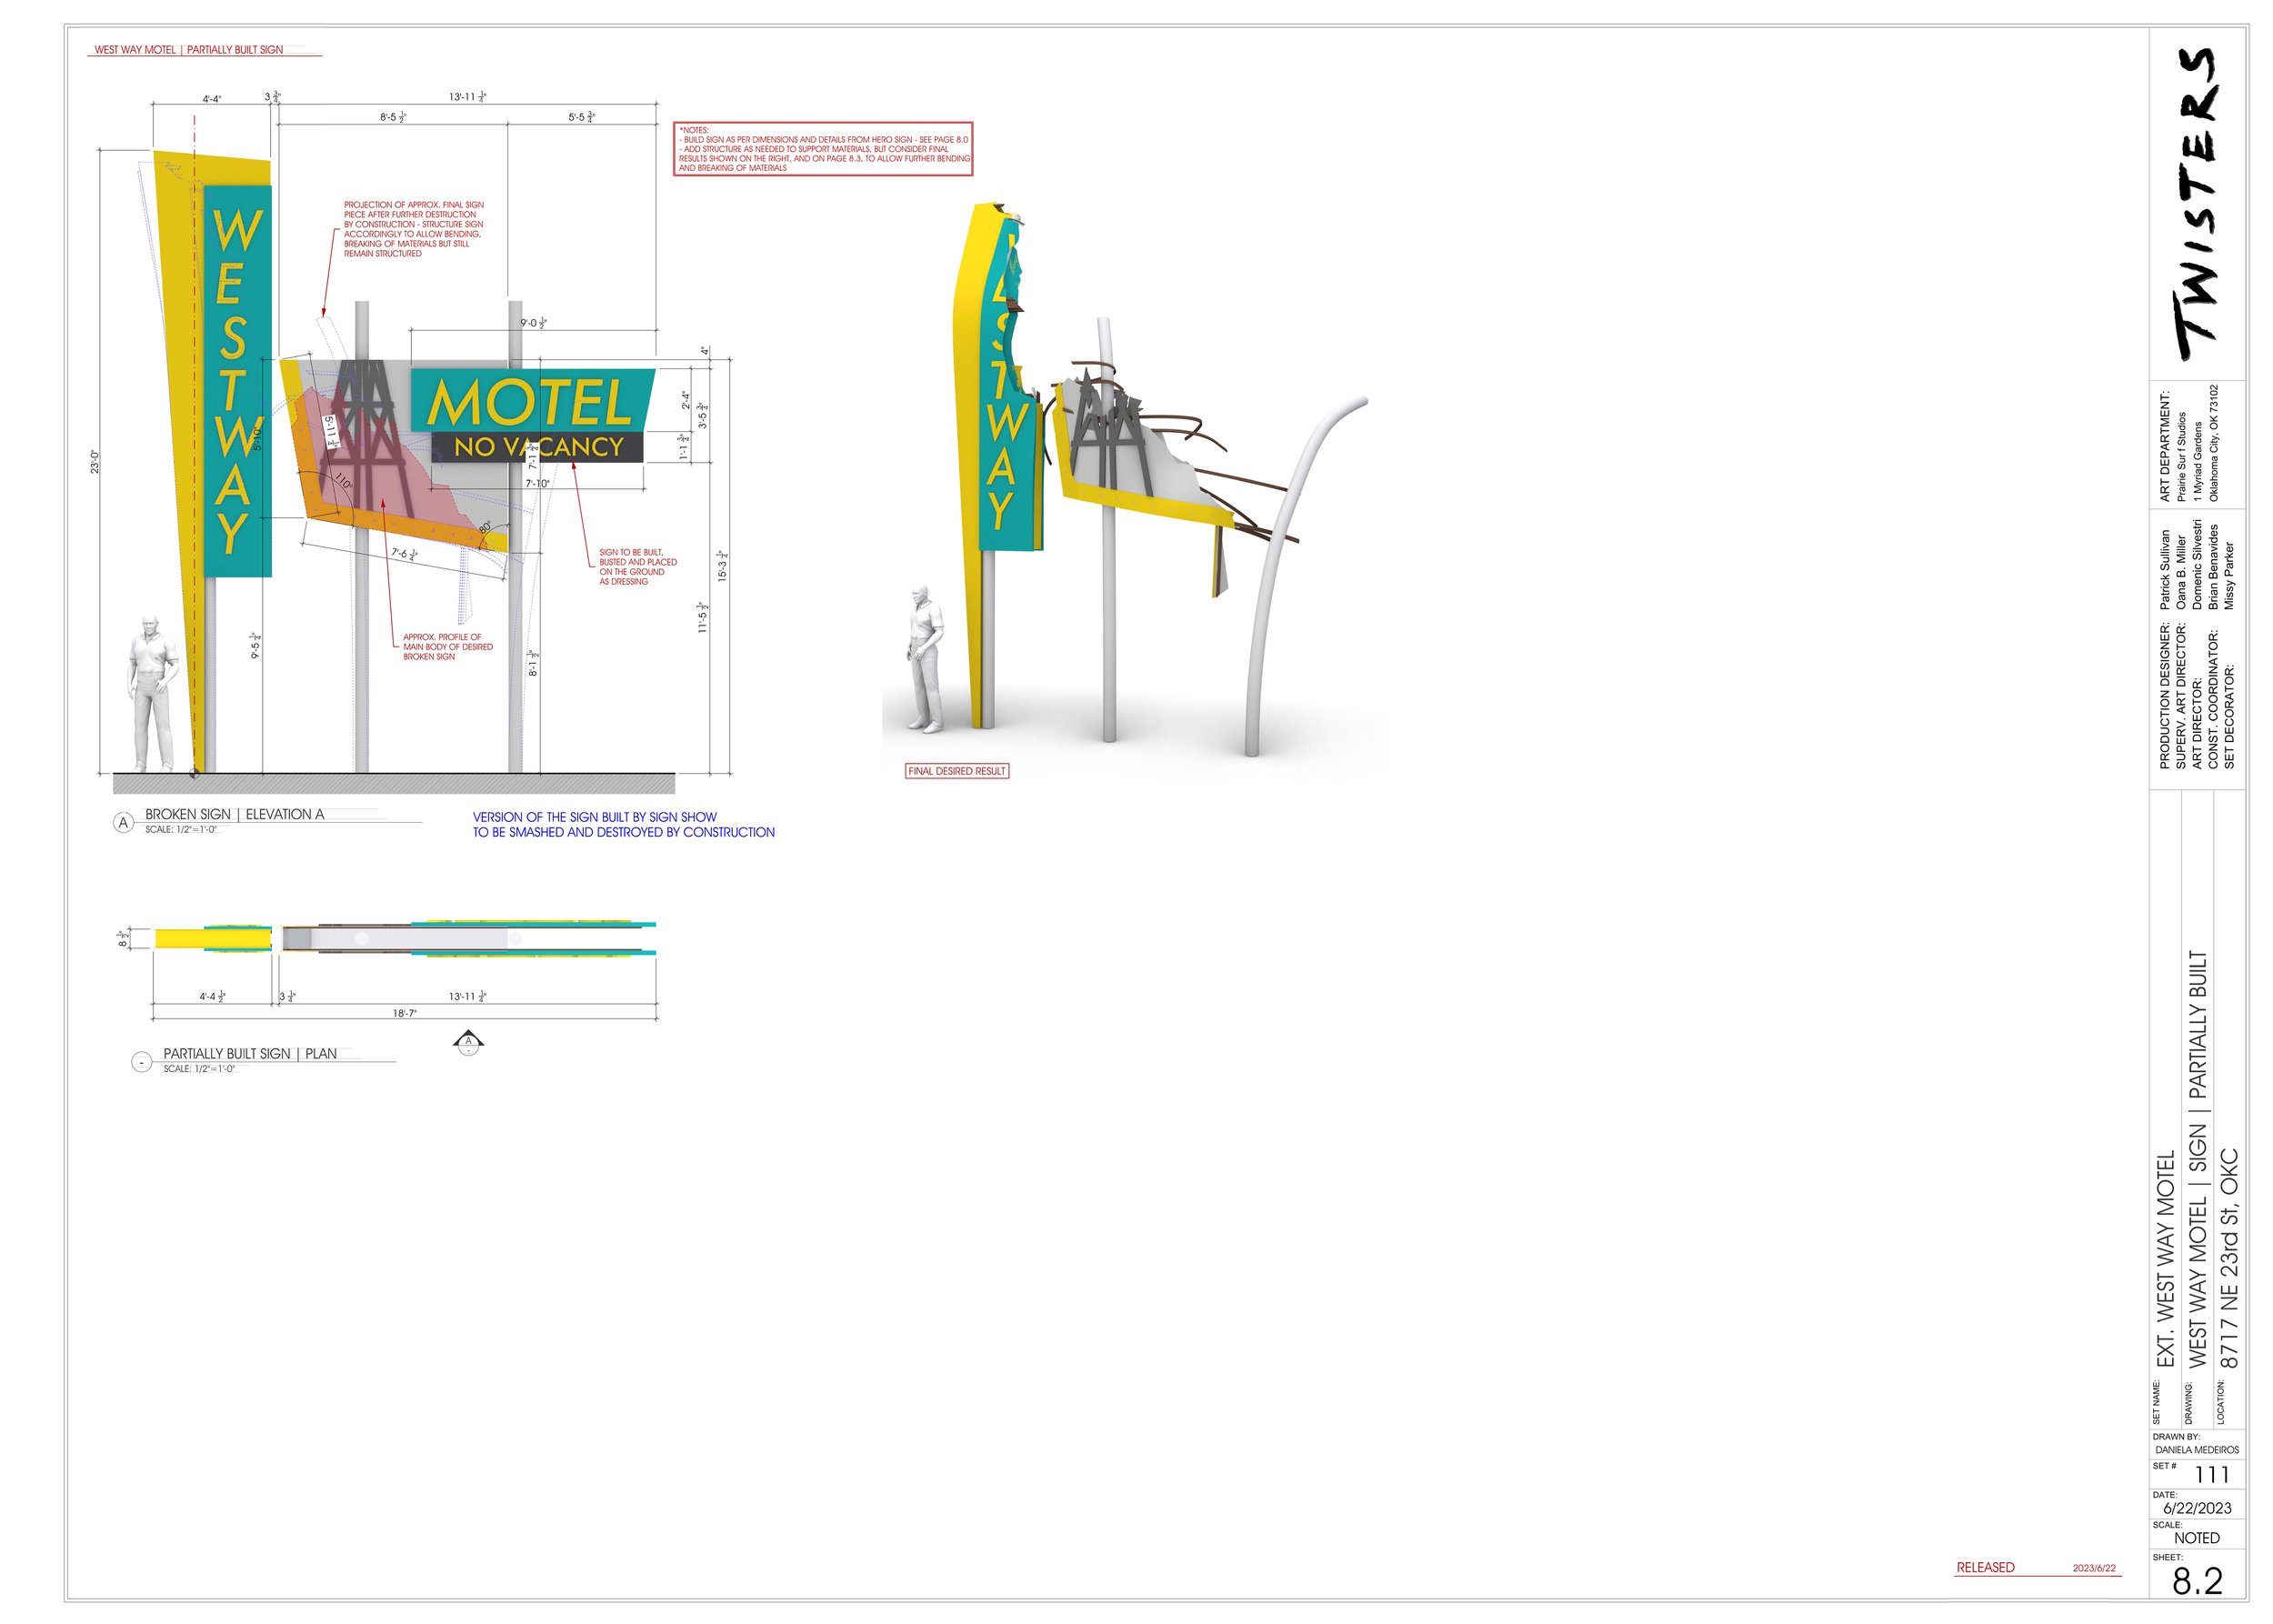Click the 11'-5 1/2" vertical dimension
This screenshot has height=1624, width=2273.
tap(703, 618)
